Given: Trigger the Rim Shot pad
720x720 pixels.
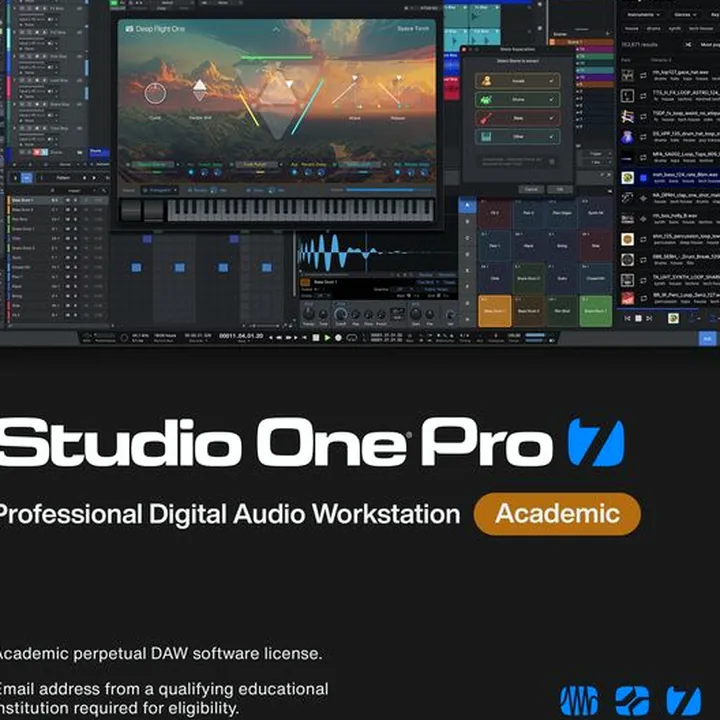Looking at the screenshot, I should click(562, 311).
